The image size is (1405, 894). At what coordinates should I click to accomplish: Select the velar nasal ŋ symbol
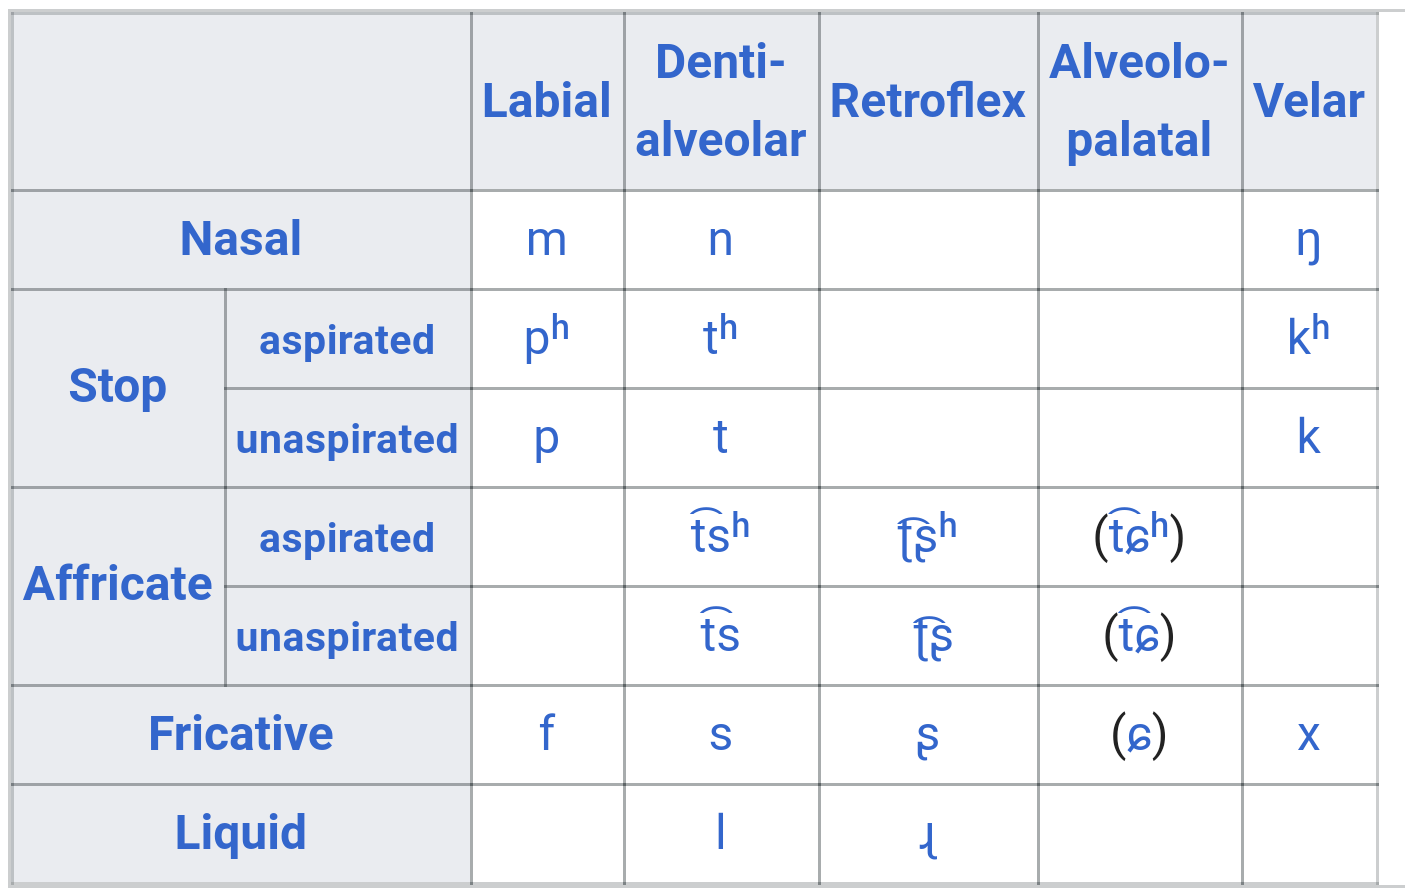tap(1308, 242)
